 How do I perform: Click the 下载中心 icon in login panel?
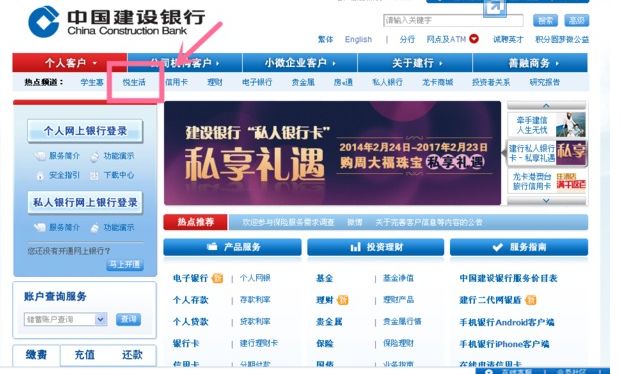pyautogui.click(x=94, y=176)
